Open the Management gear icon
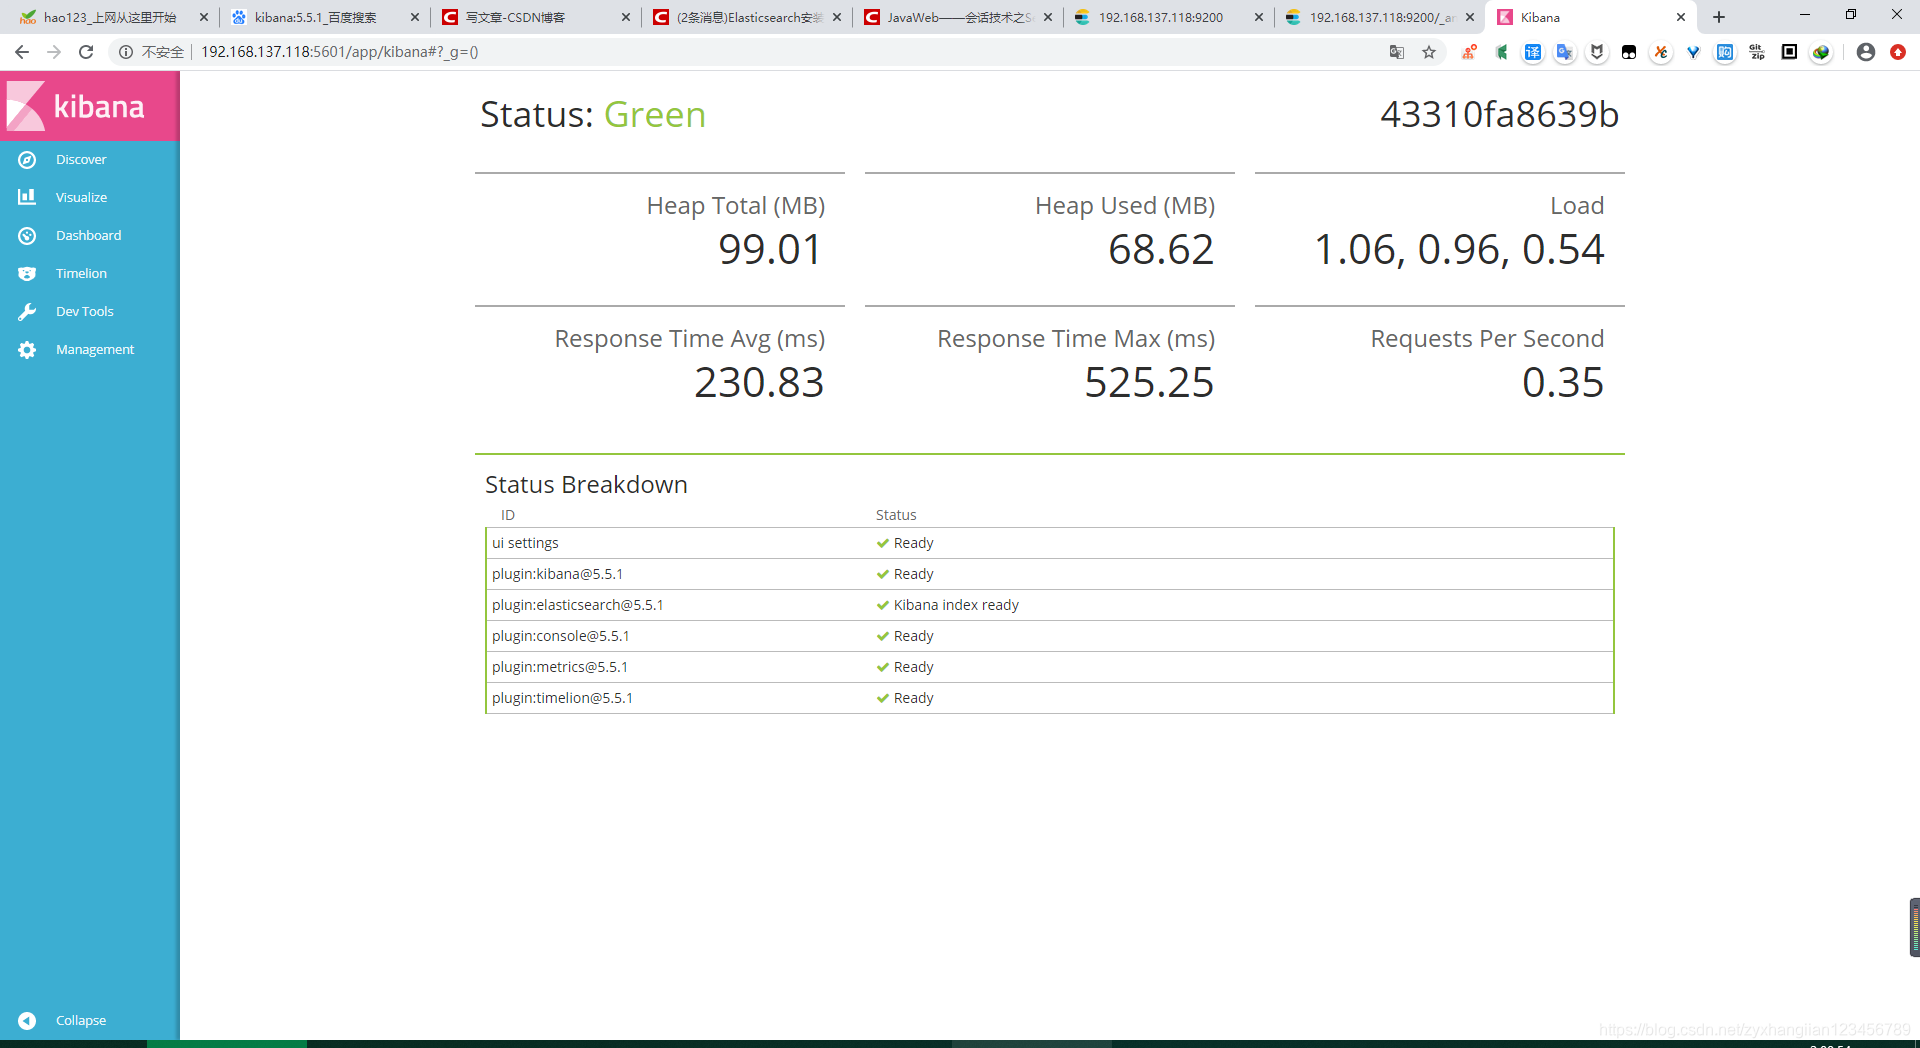Viewport: 1920px width, 1048px height. coord(27,350)
